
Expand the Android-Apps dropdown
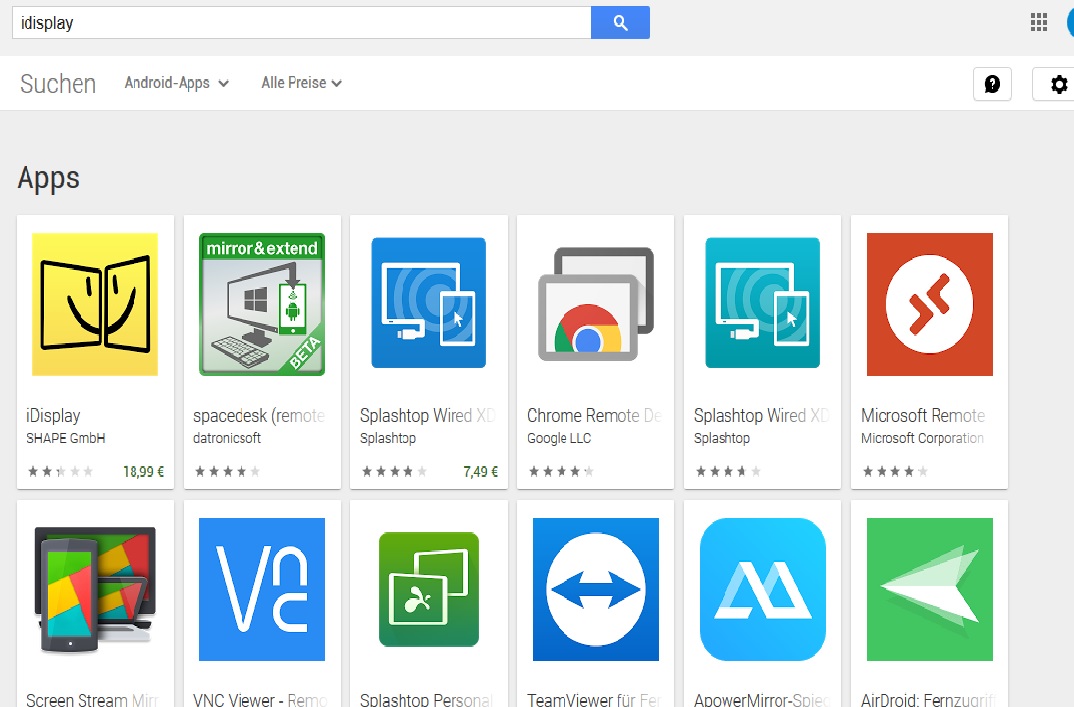pyautogui.click(x=177, y=83)
